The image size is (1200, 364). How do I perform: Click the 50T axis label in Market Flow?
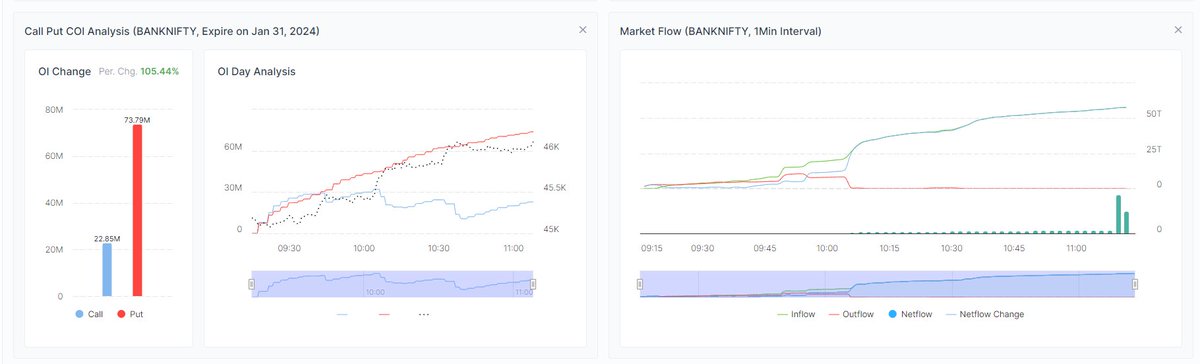tap(1153, 114)
